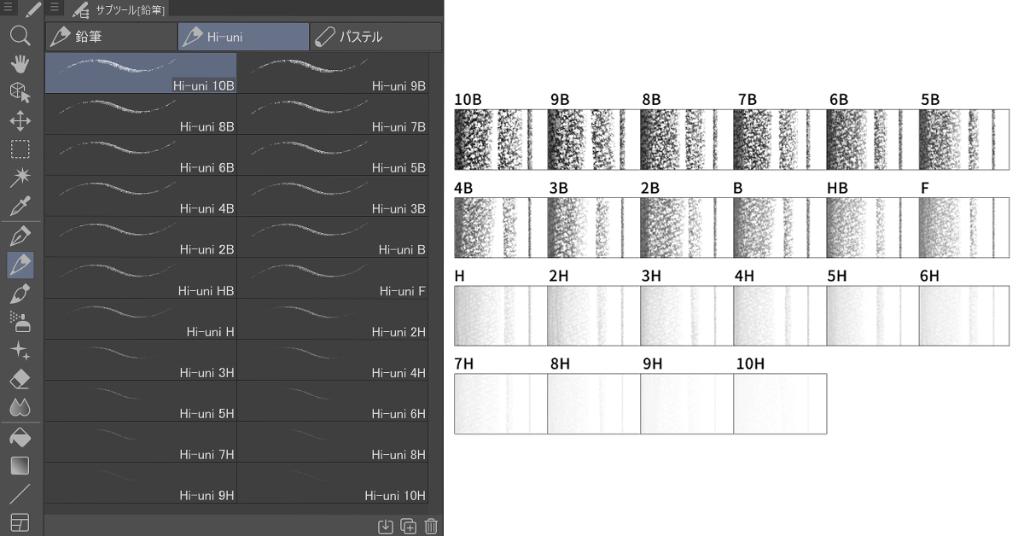This screenshot has width=1024, height=536.
Task: Click the 4H stroke sample swatch
Action: click(780, 315)
